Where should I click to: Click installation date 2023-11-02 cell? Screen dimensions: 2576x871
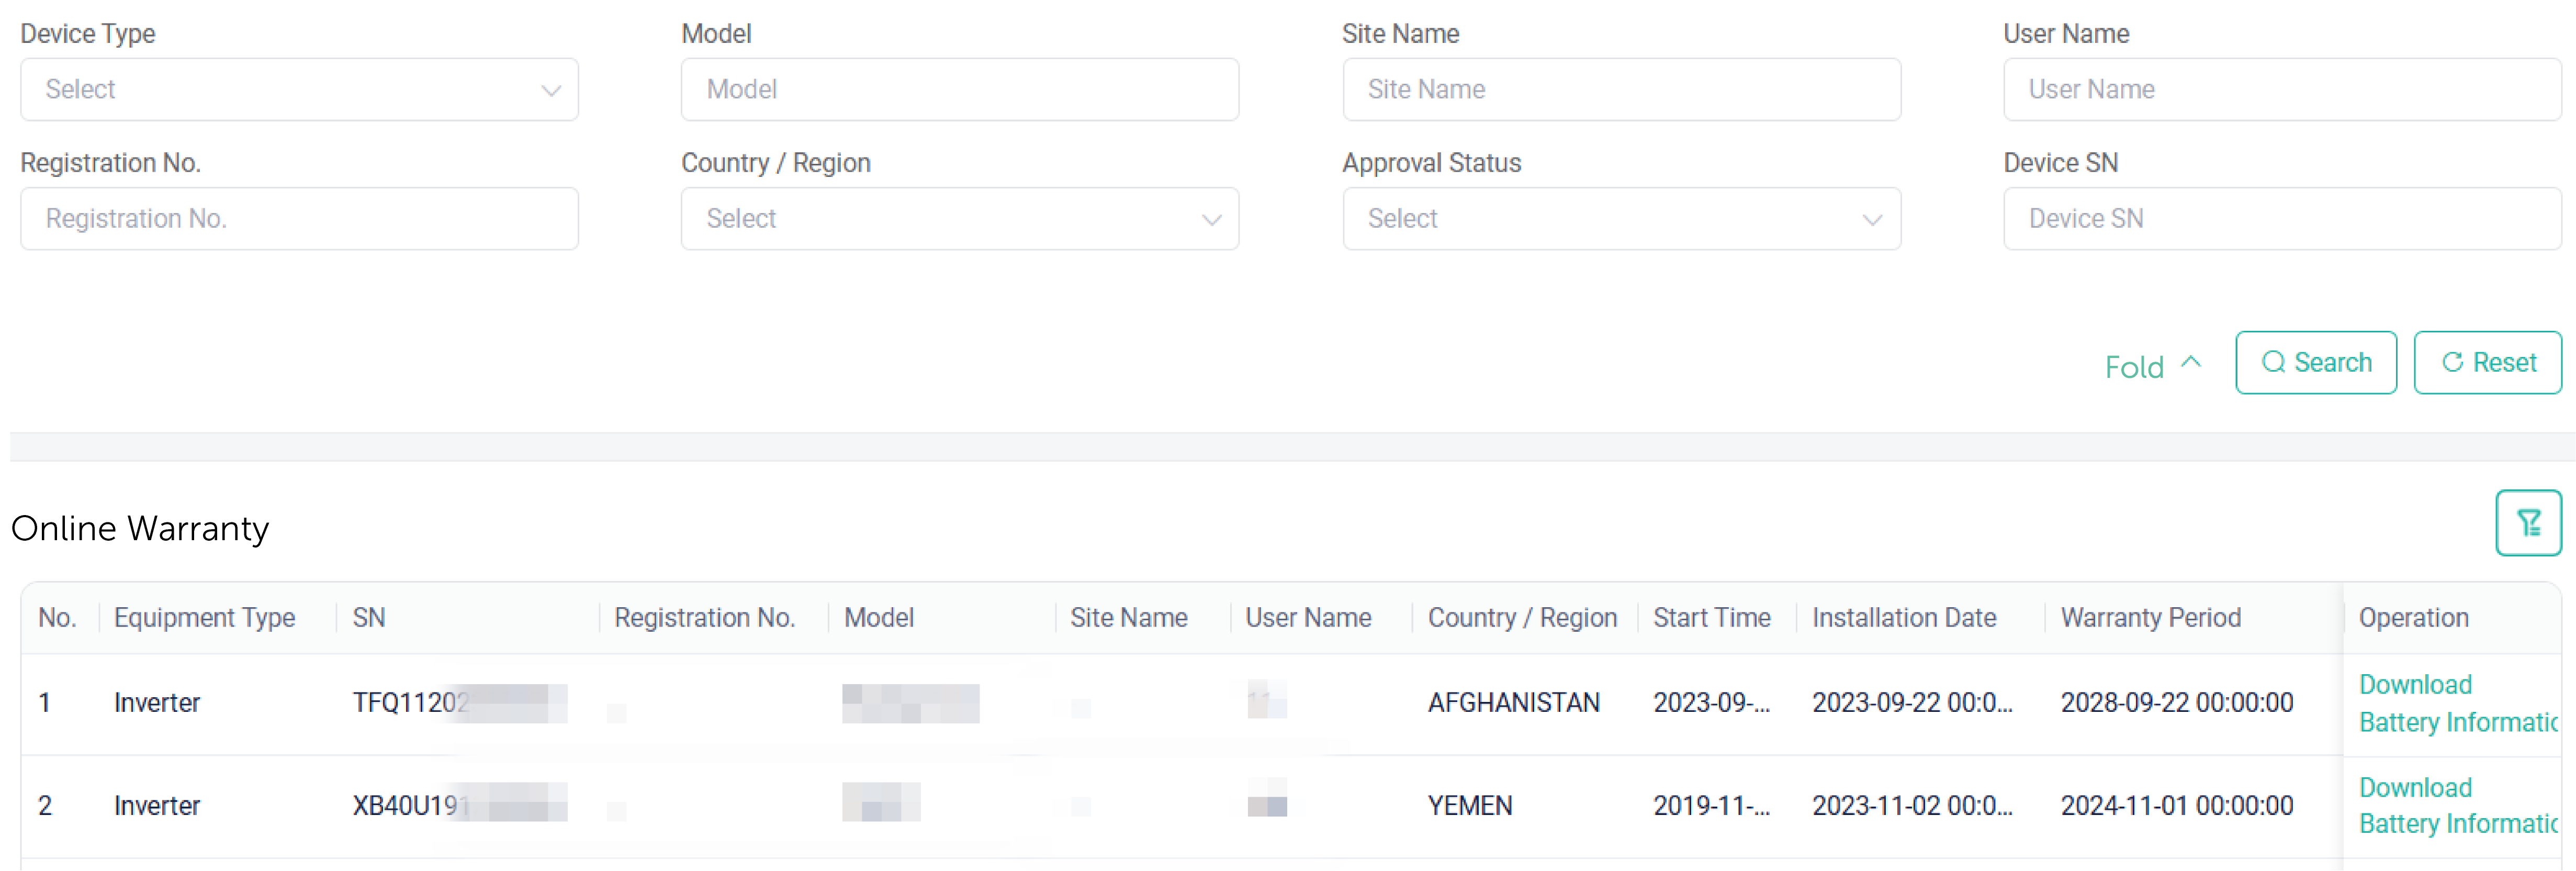[1911, 805]
